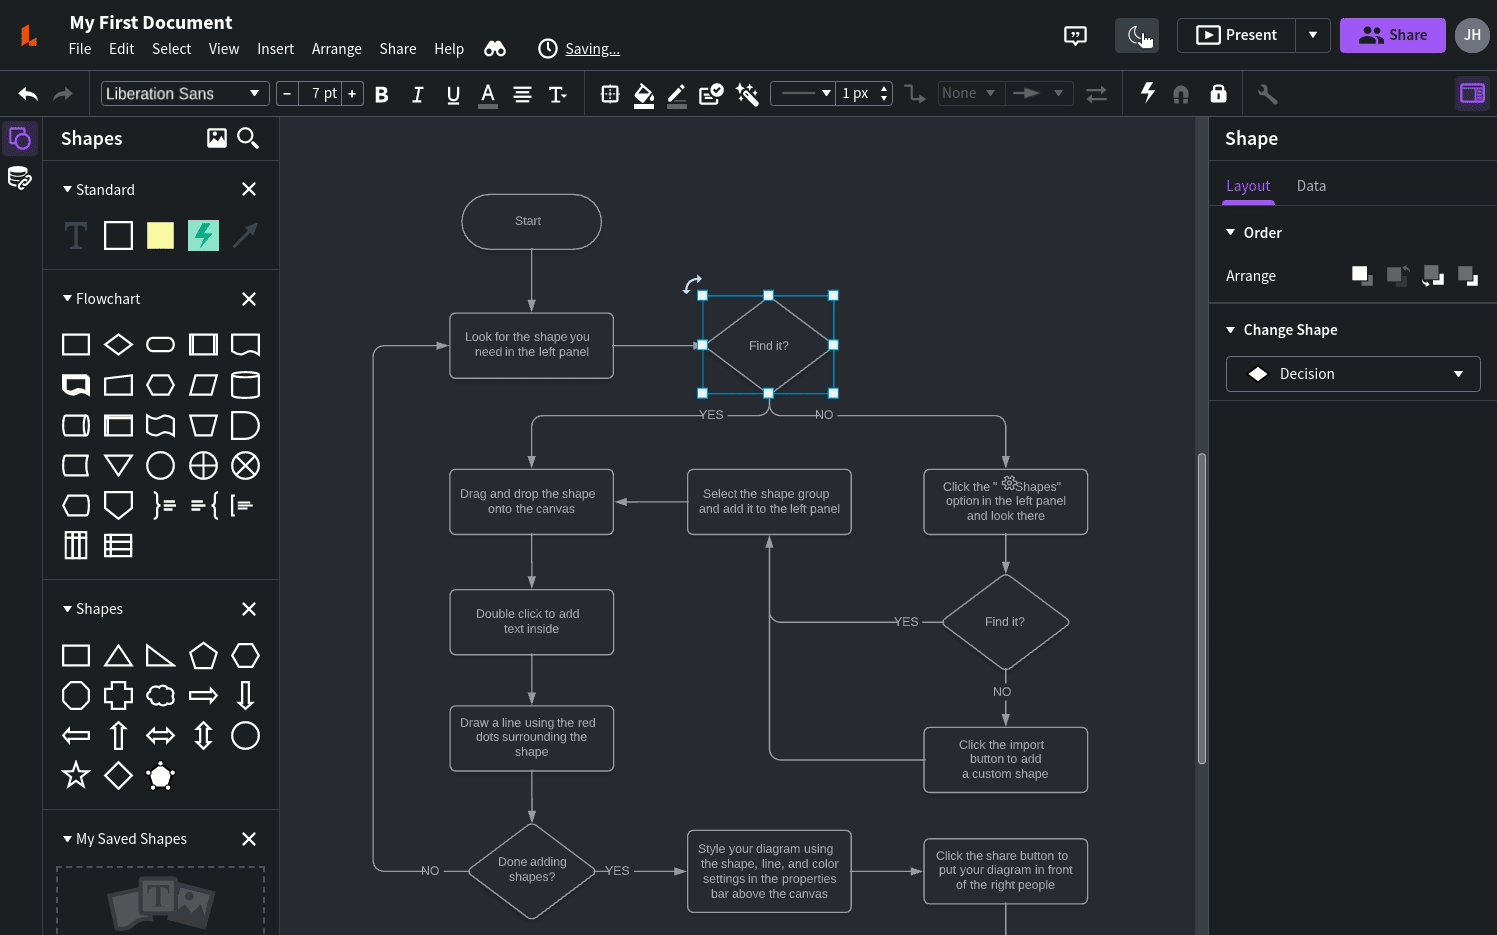Open the text options T icon

(x=558, y=94)
